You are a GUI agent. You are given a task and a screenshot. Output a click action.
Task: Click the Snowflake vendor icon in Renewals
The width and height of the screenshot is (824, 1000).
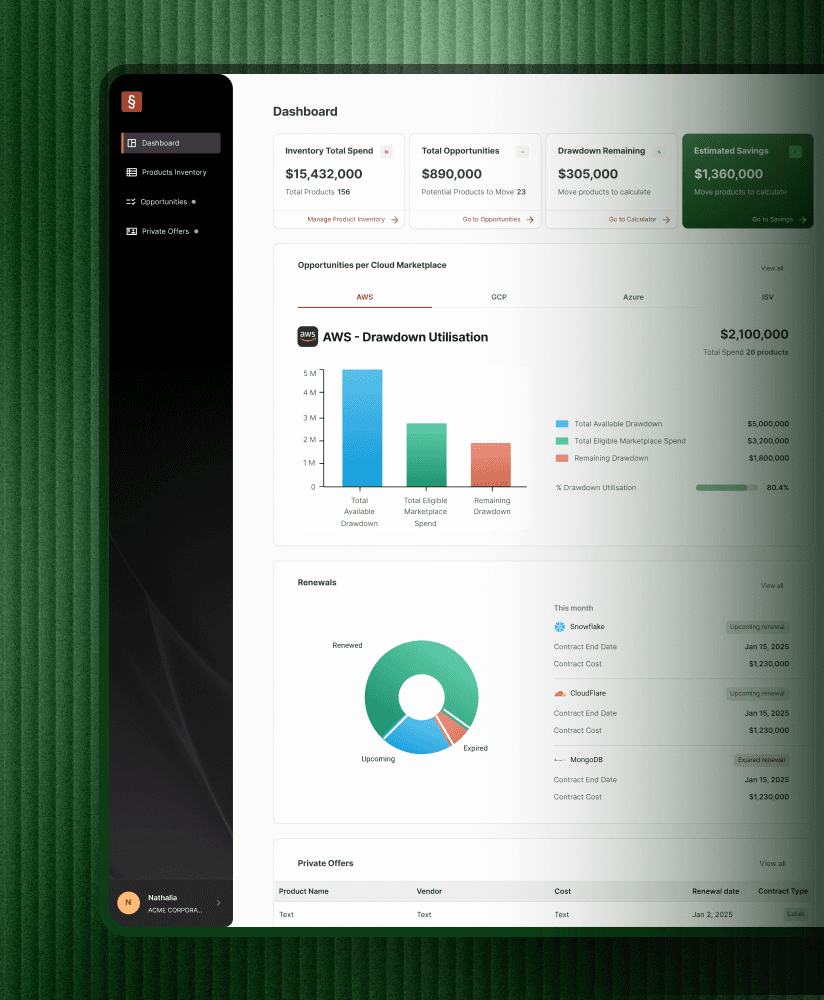[x=558, y=626]
